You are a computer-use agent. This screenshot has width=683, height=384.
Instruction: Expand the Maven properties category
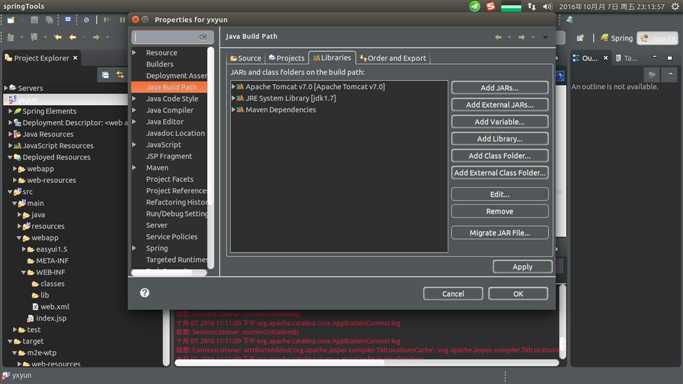[x=134, y=168]
